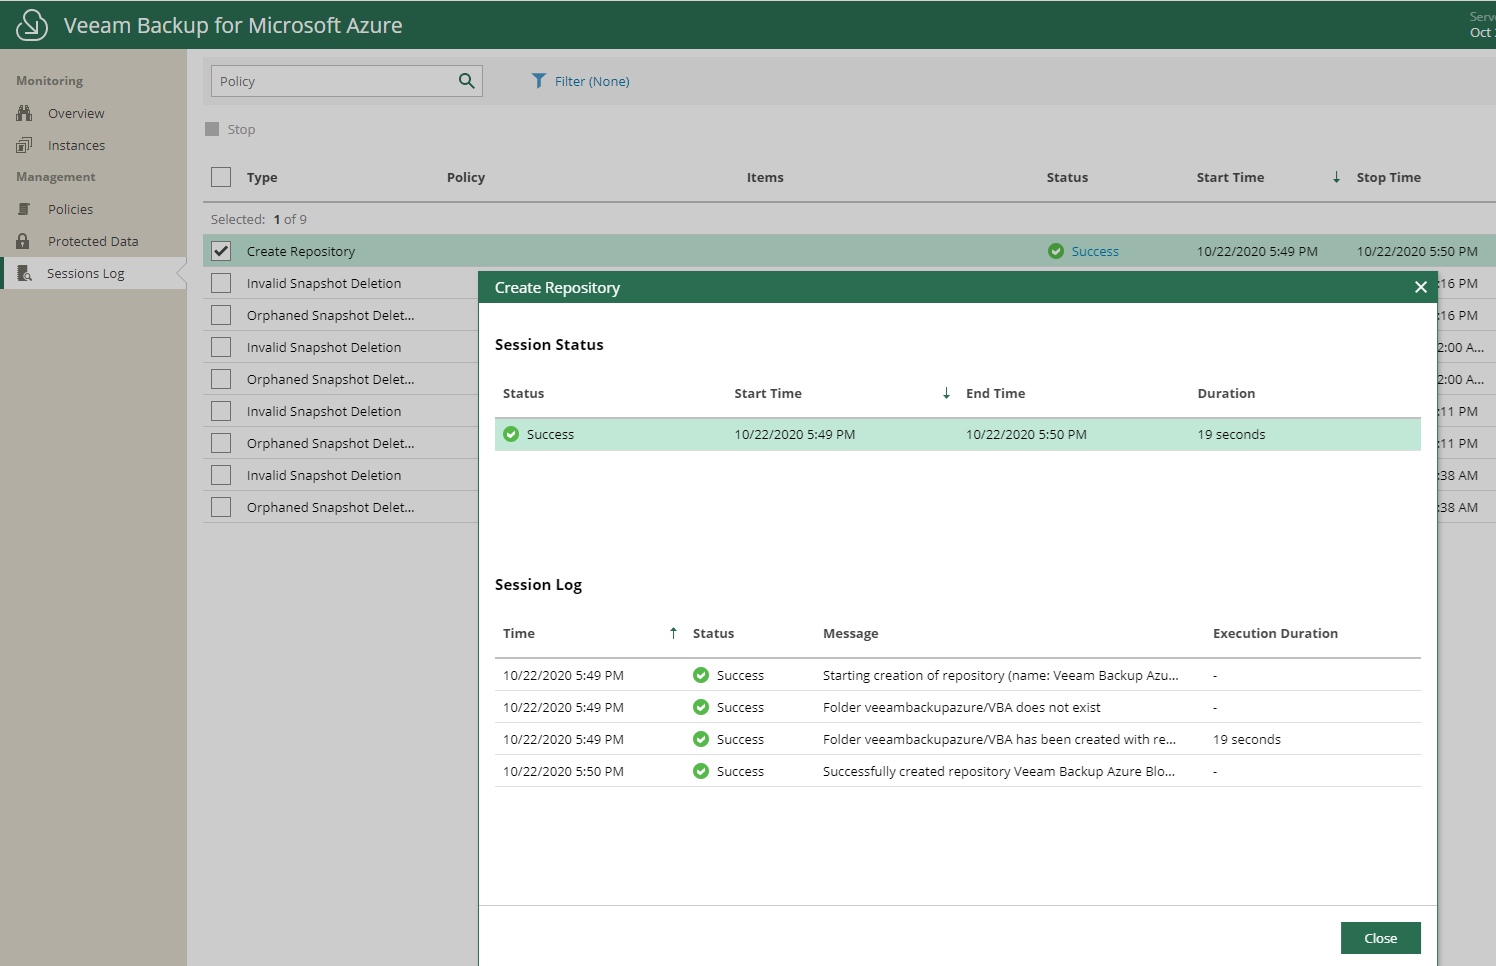
Task: Sort Session Log by Time arrow
Action: 673,633
